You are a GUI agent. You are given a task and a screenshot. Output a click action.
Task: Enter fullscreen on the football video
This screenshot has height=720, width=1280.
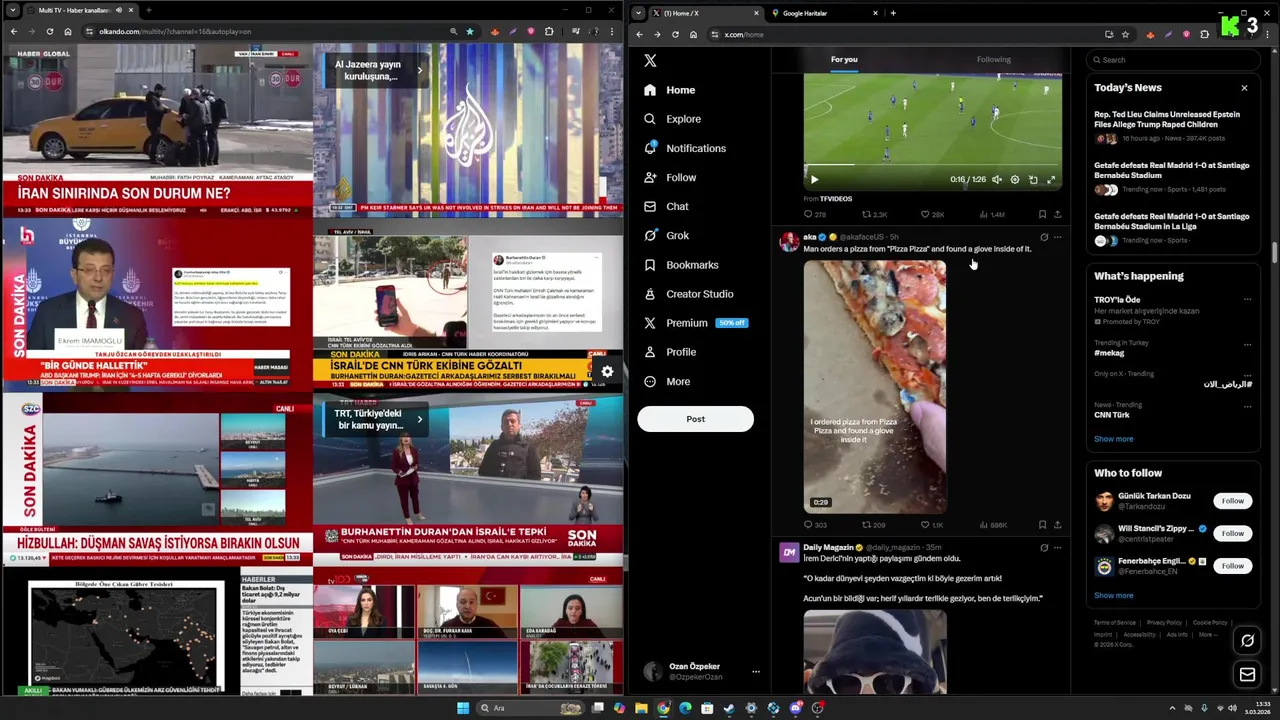[x=1051, y=180]
